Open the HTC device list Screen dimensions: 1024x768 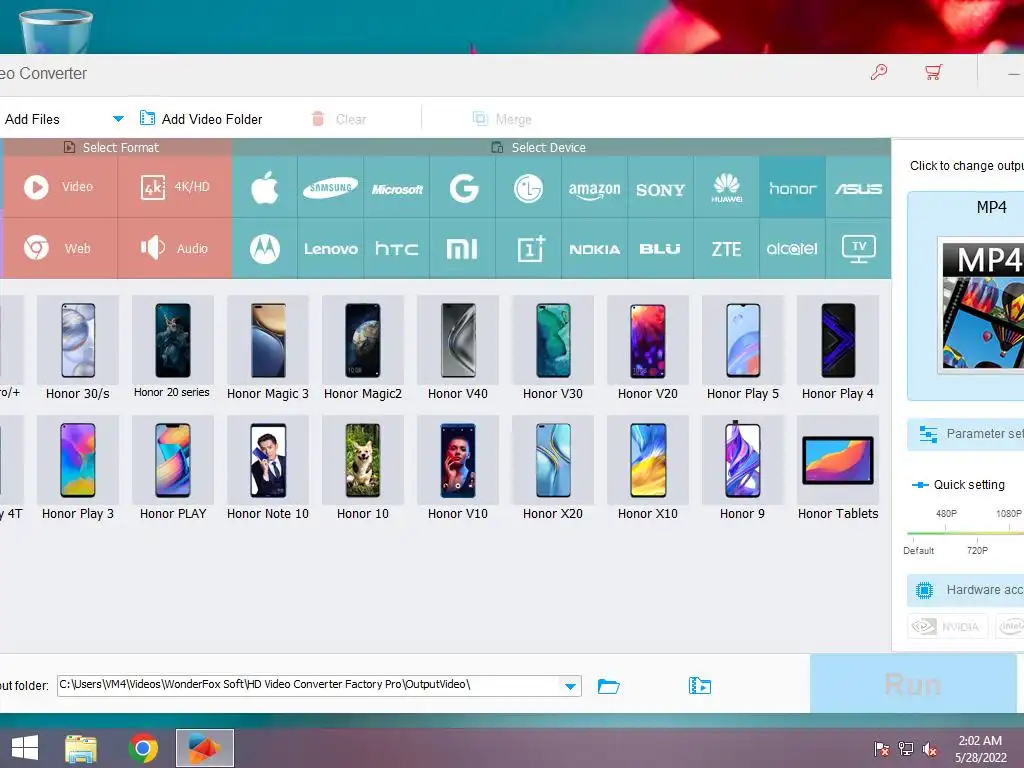pos(397,249)
